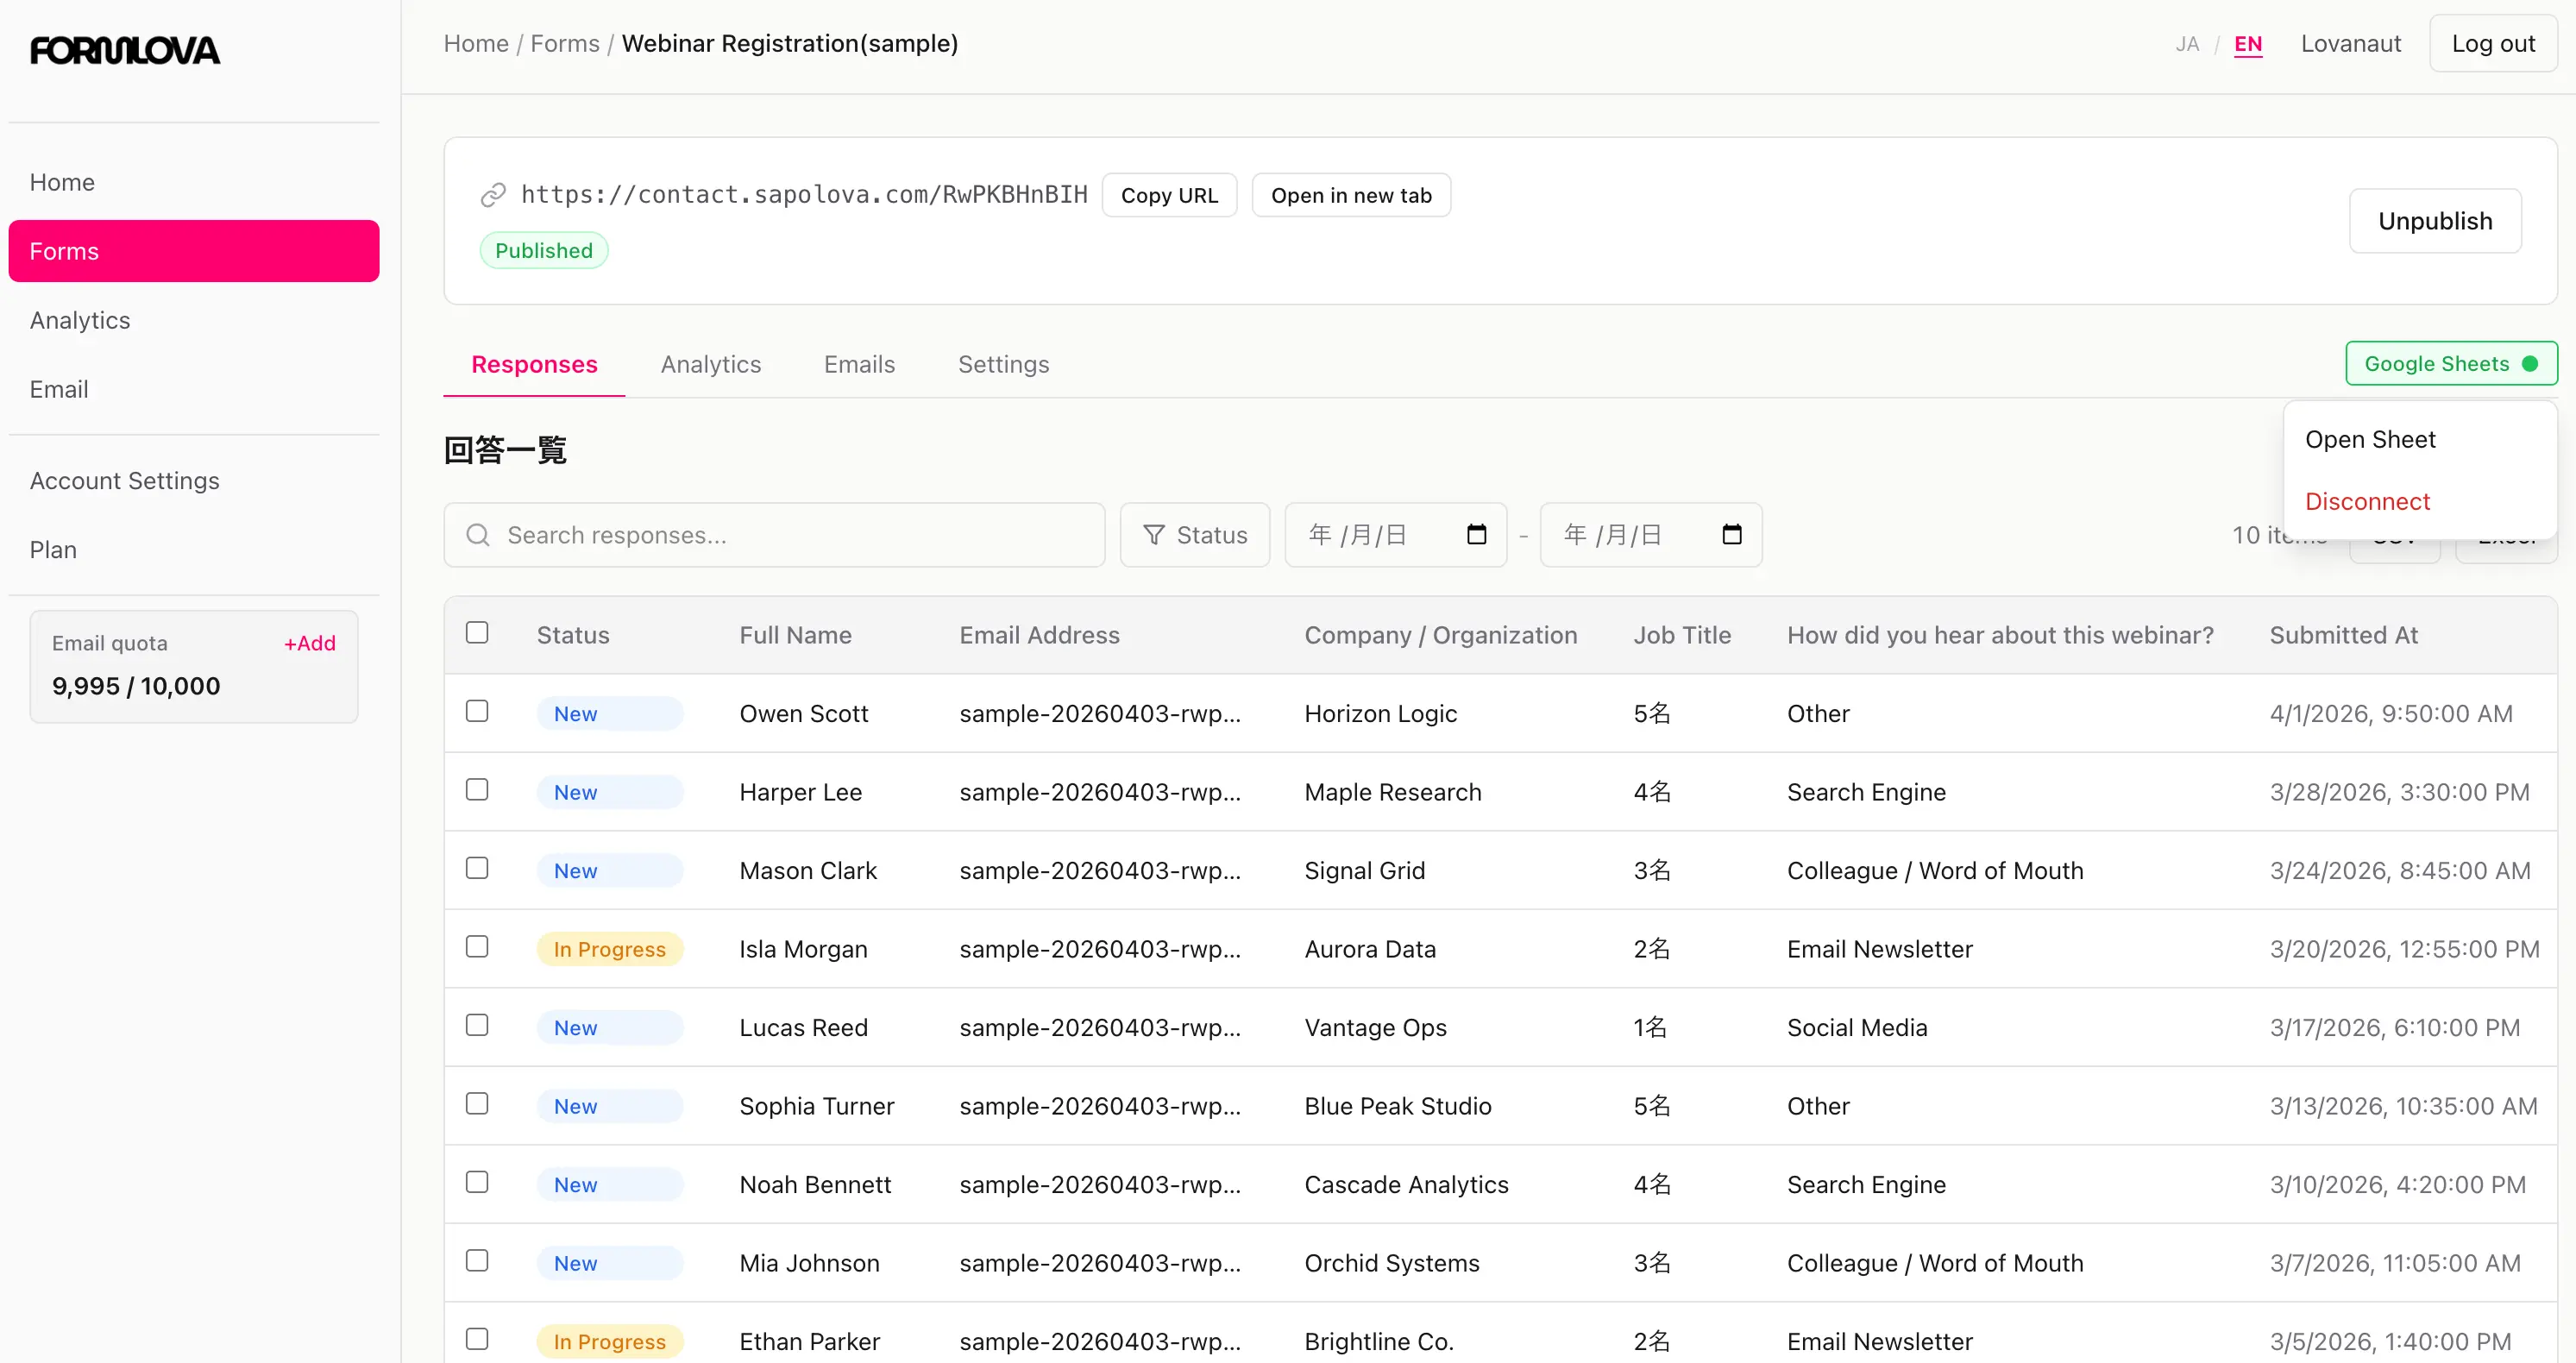The image size is (2576, 1363).
Task: Click Ethan Parker's In Progress status badge
Action: click(x=609, y=1341)
